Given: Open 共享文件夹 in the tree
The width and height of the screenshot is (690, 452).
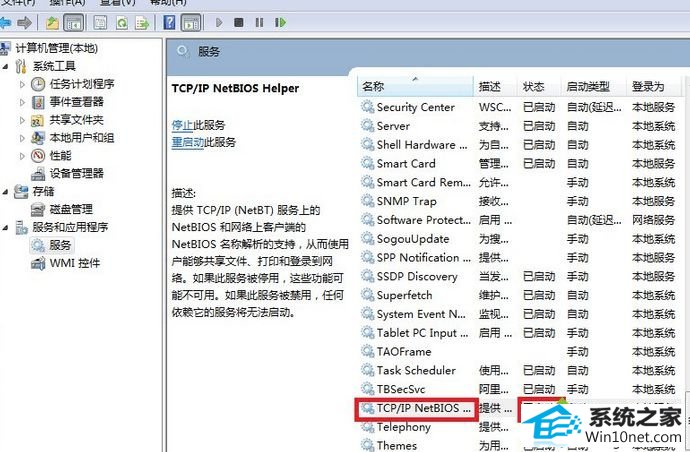Looking at the screenshot, I should click(77, 120).
